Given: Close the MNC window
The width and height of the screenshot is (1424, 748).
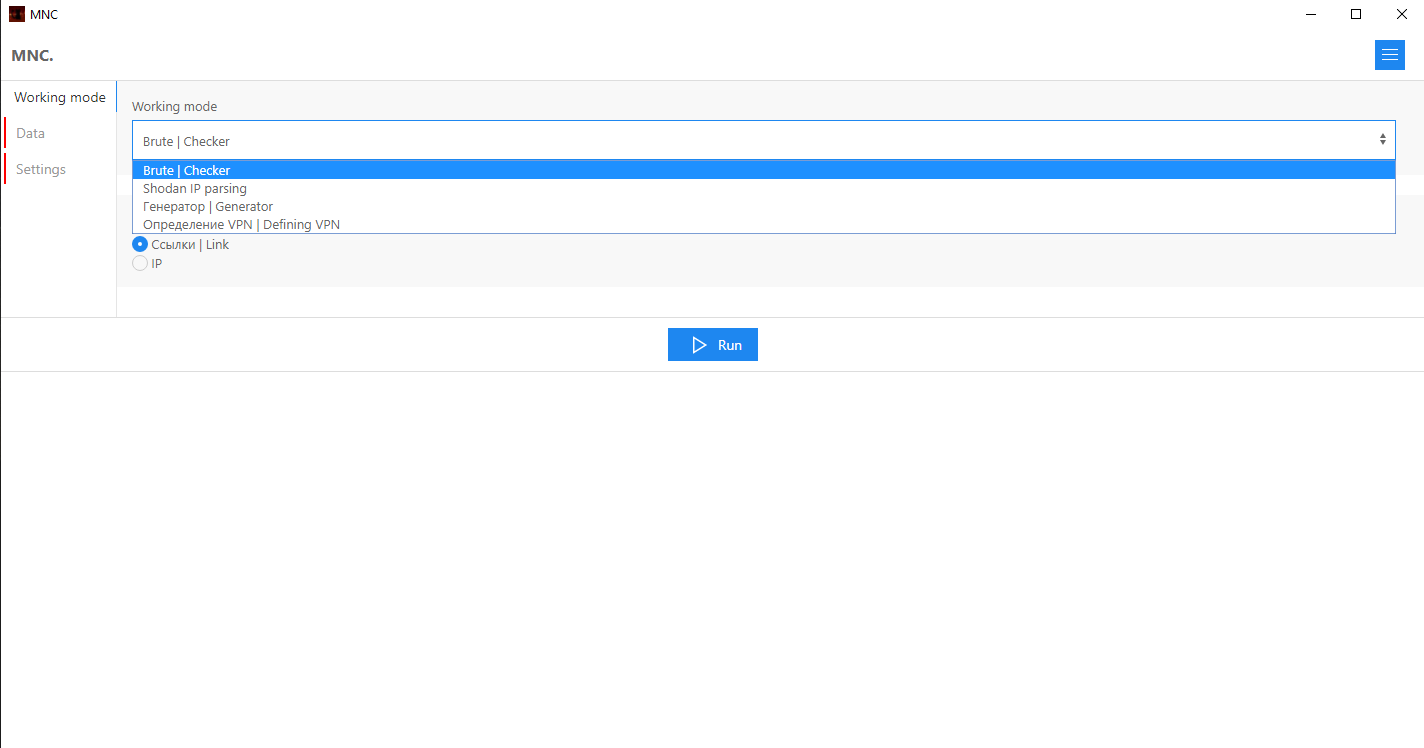Looking at the screenshot, I should coord(1401,14).
